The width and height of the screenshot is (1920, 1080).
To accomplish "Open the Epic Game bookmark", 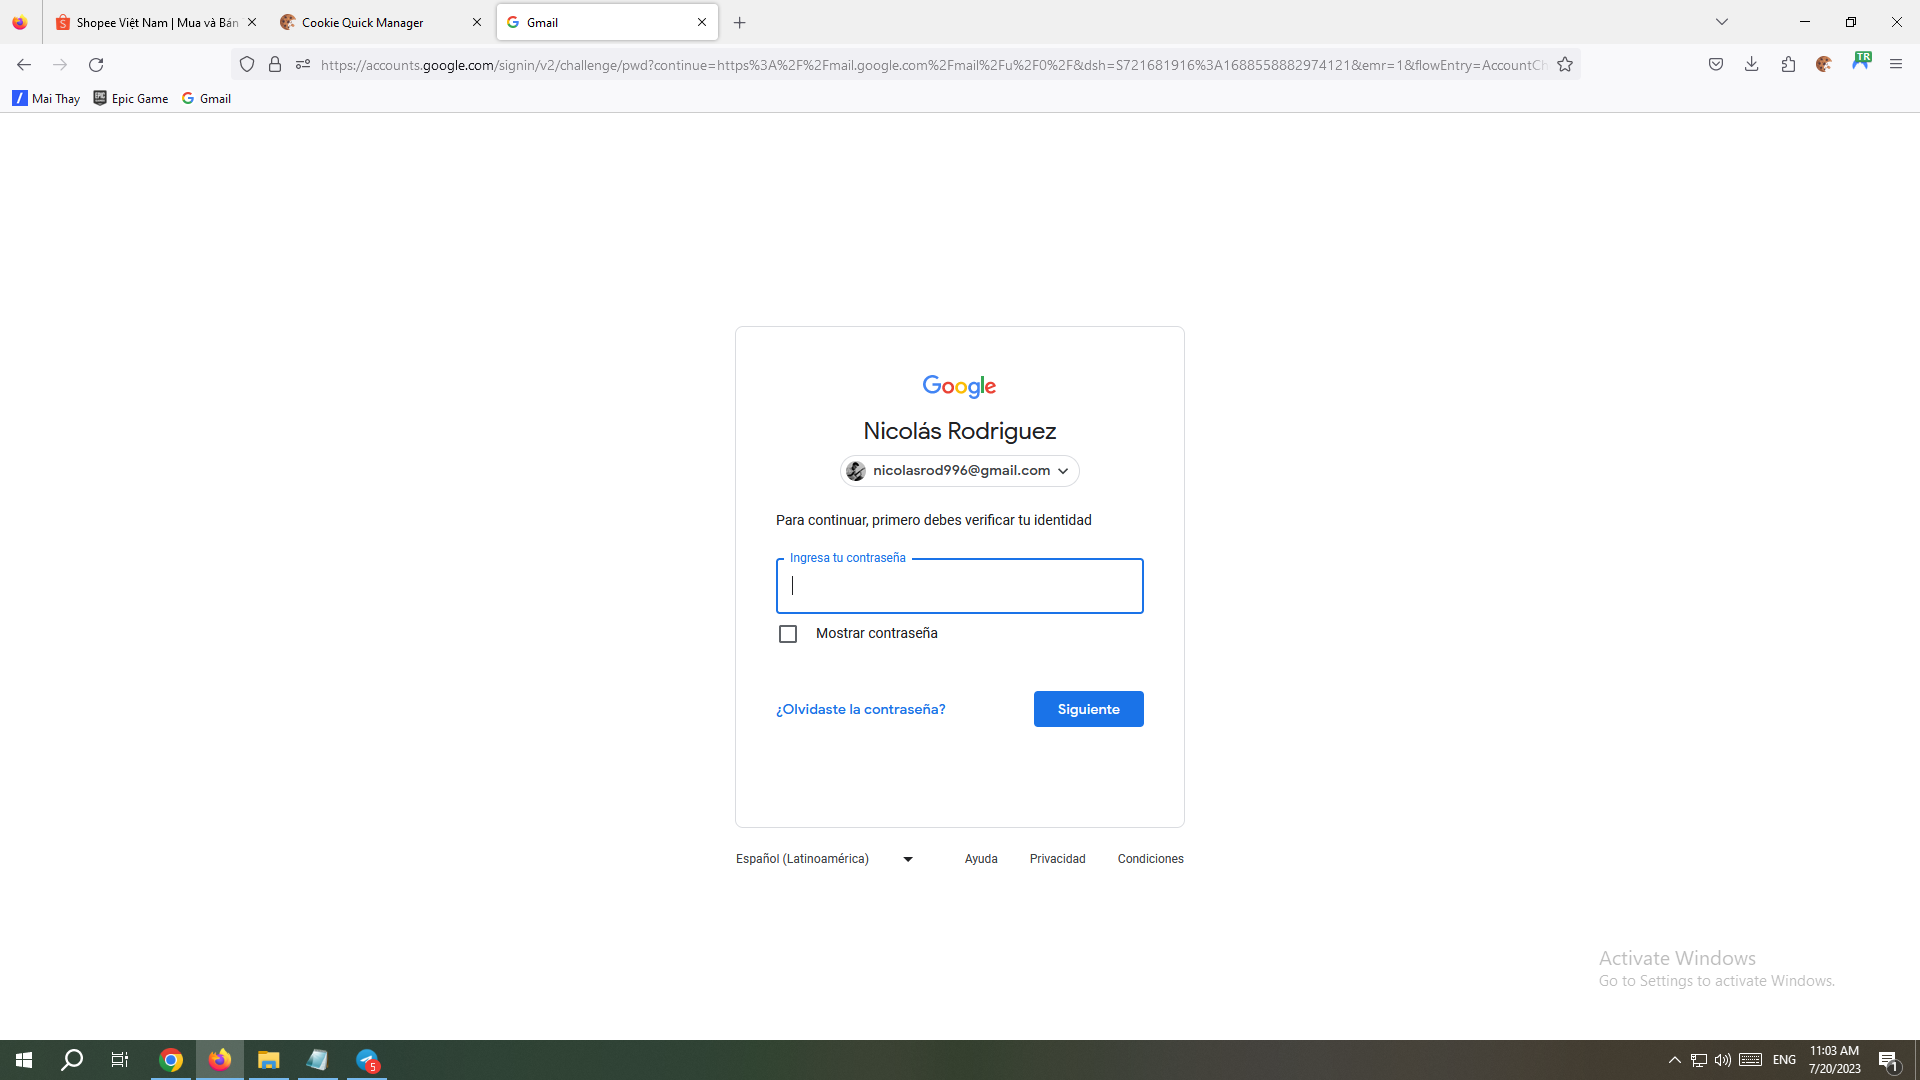I will [x=131, y=98].
